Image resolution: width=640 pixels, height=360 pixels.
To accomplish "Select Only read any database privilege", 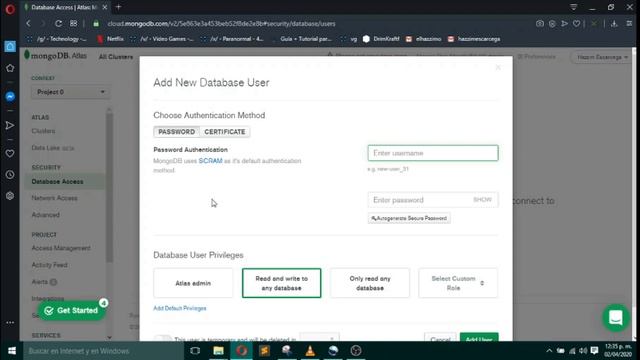I will pyautogui.click(x=370, y=283).
